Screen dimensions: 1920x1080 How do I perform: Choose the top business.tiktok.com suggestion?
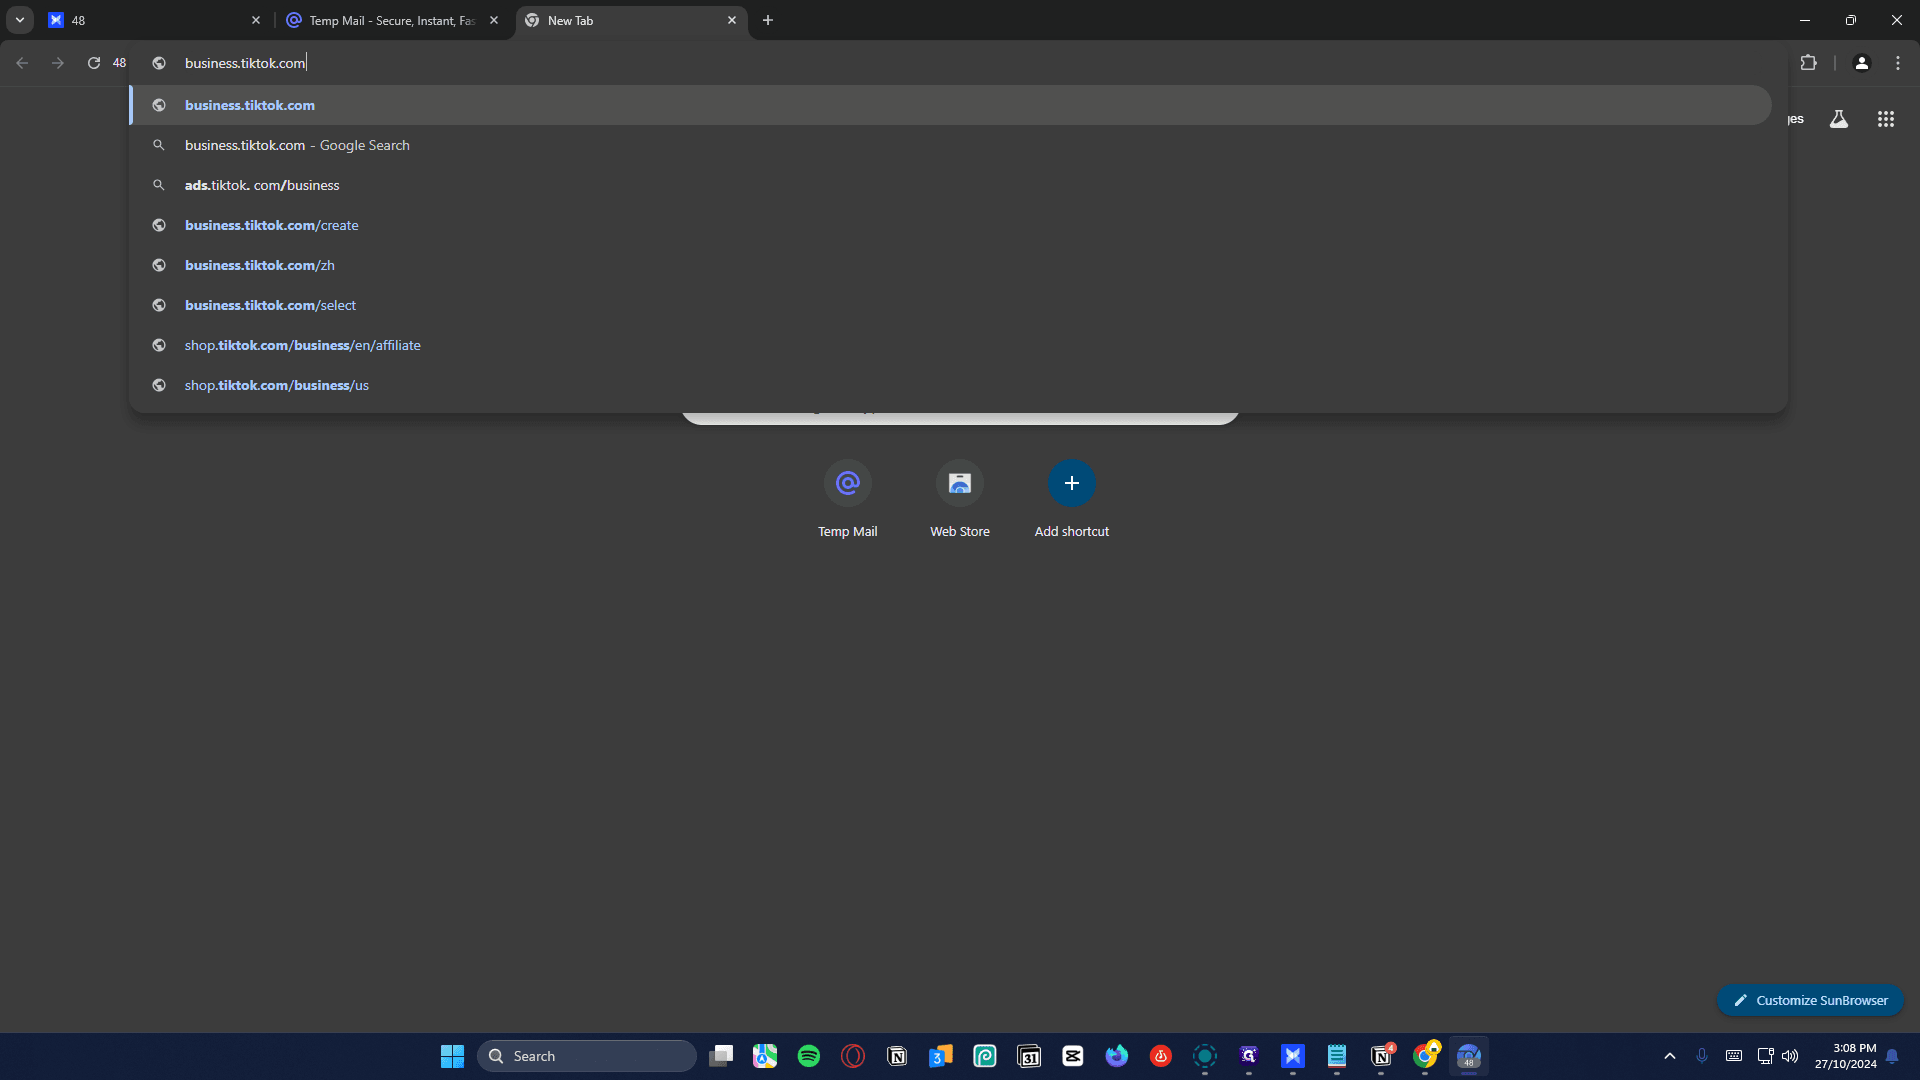[x=950, y=105]
